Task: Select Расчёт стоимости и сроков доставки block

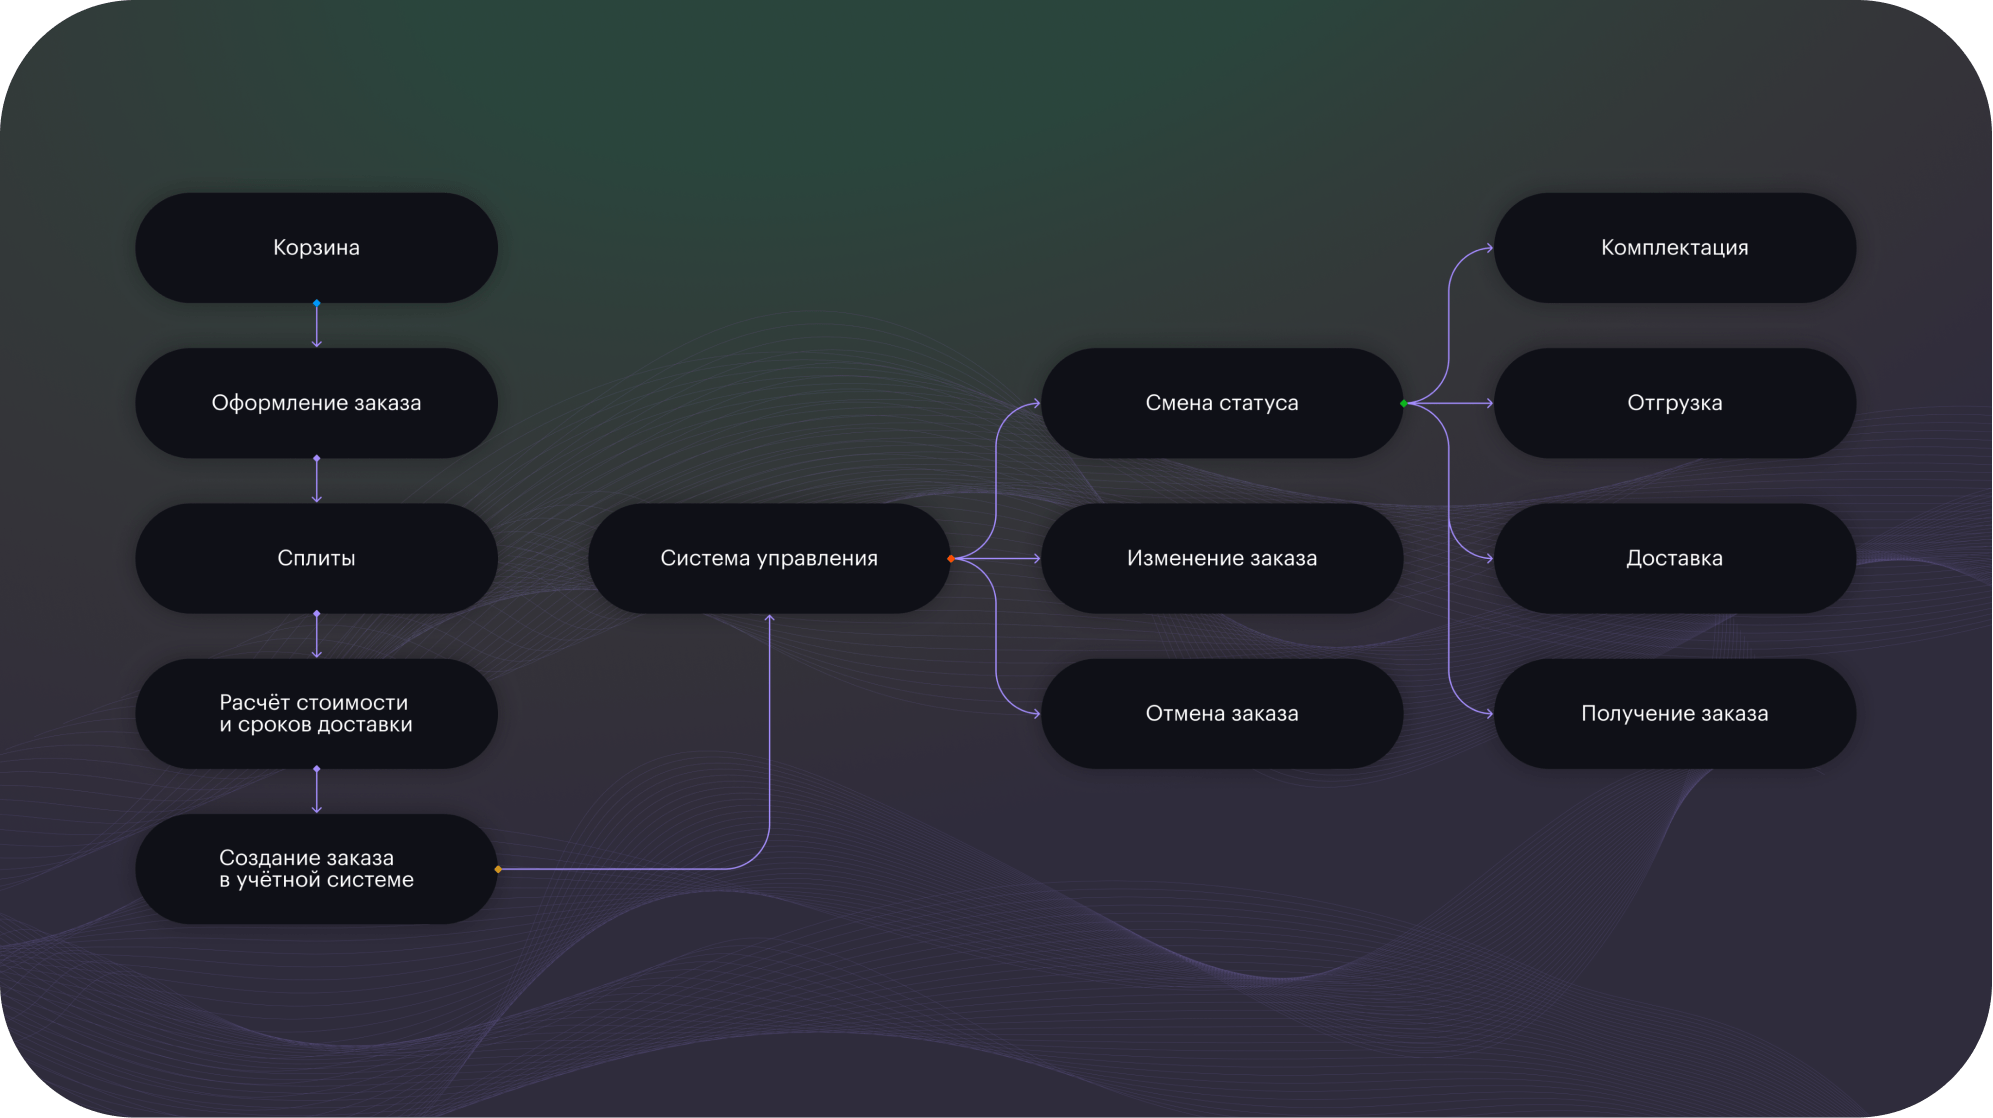Action: [316, 713]
